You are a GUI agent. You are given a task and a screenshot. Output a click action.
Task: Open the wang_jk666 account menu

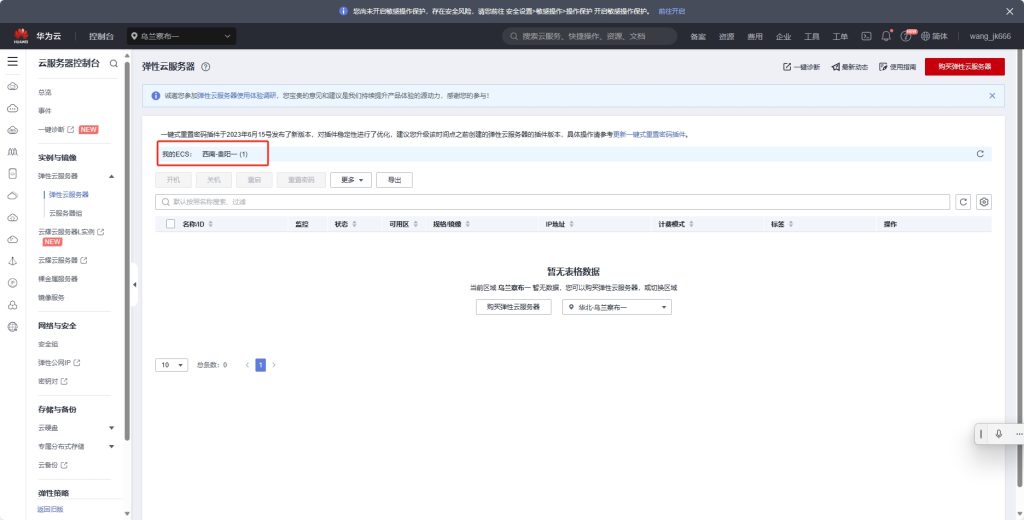990,37
